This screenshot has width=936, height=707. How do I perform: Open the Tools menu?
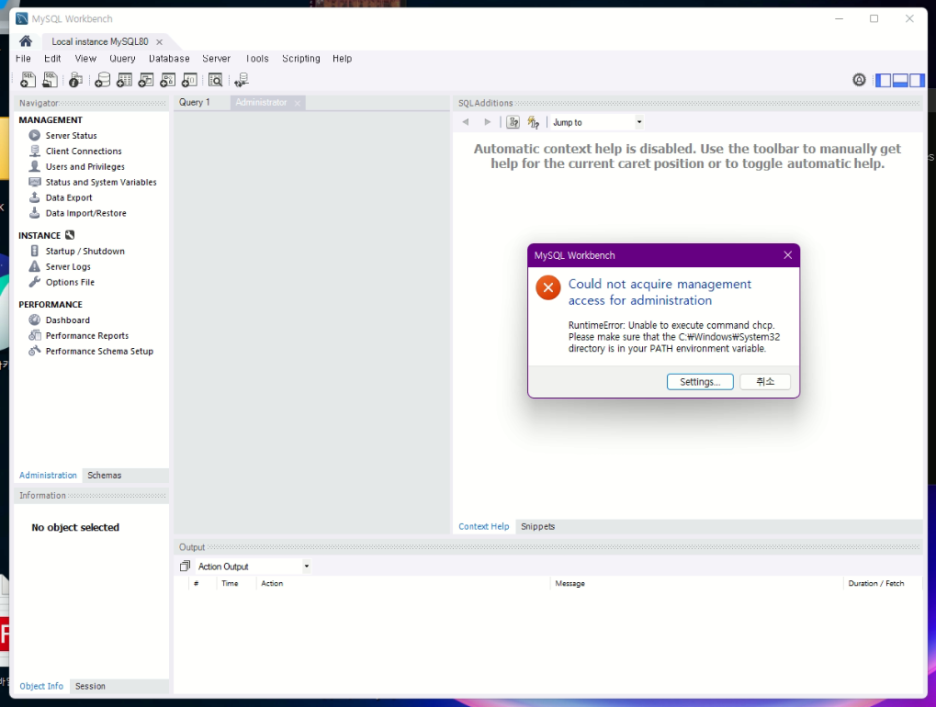tap(257, 59)
